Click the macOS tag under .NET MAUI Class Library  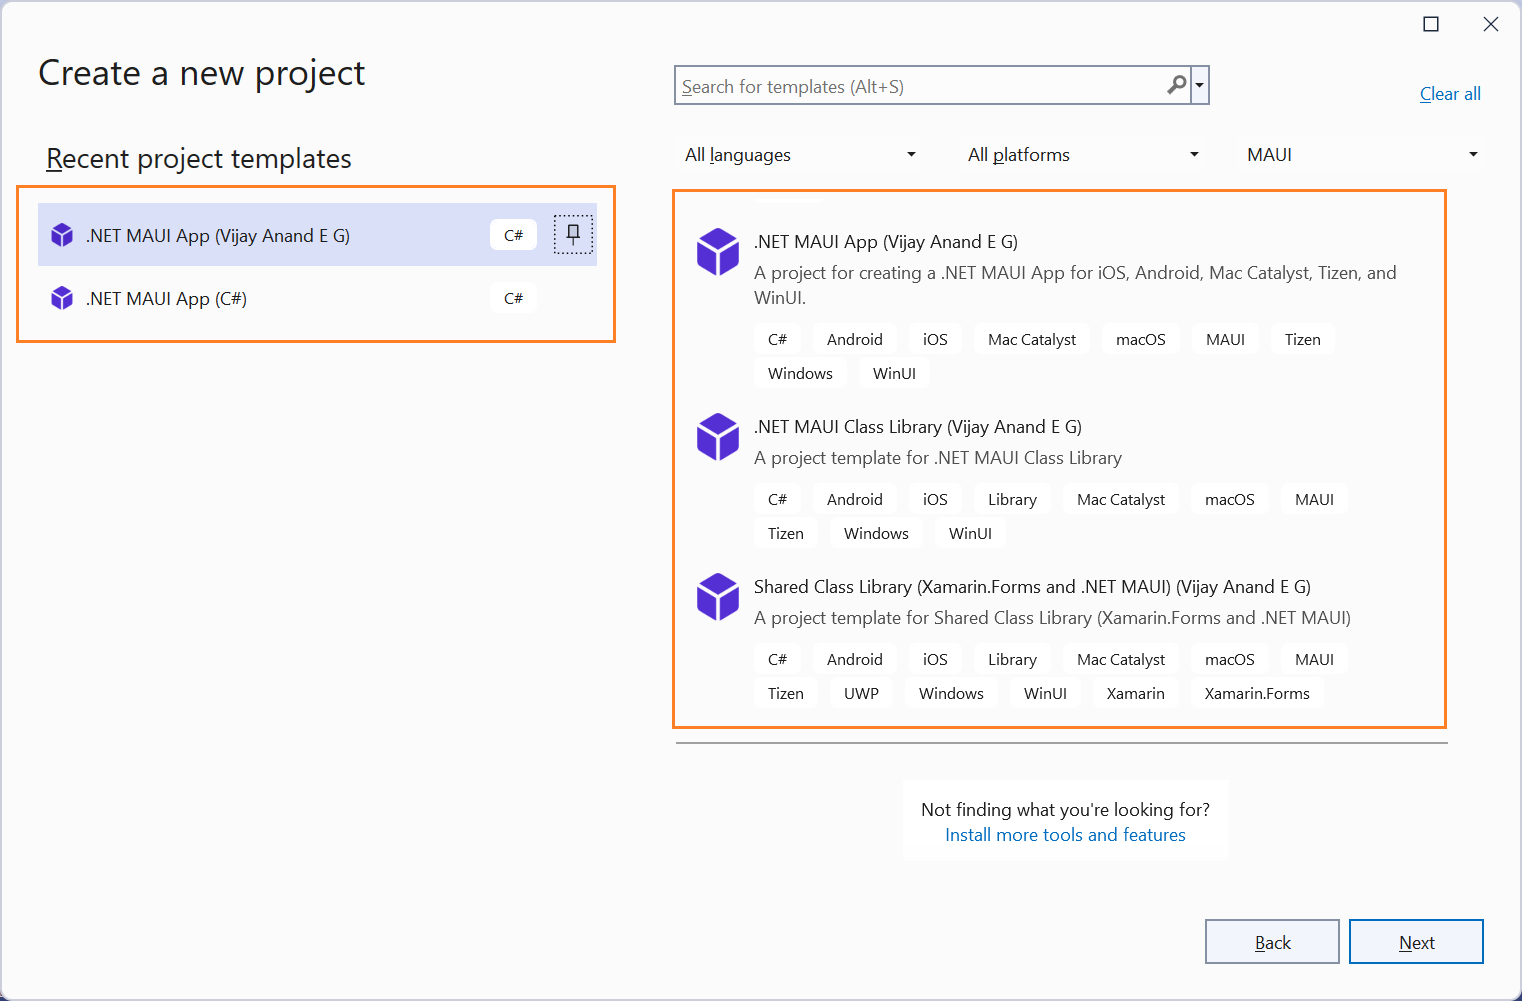point(1230,500)
